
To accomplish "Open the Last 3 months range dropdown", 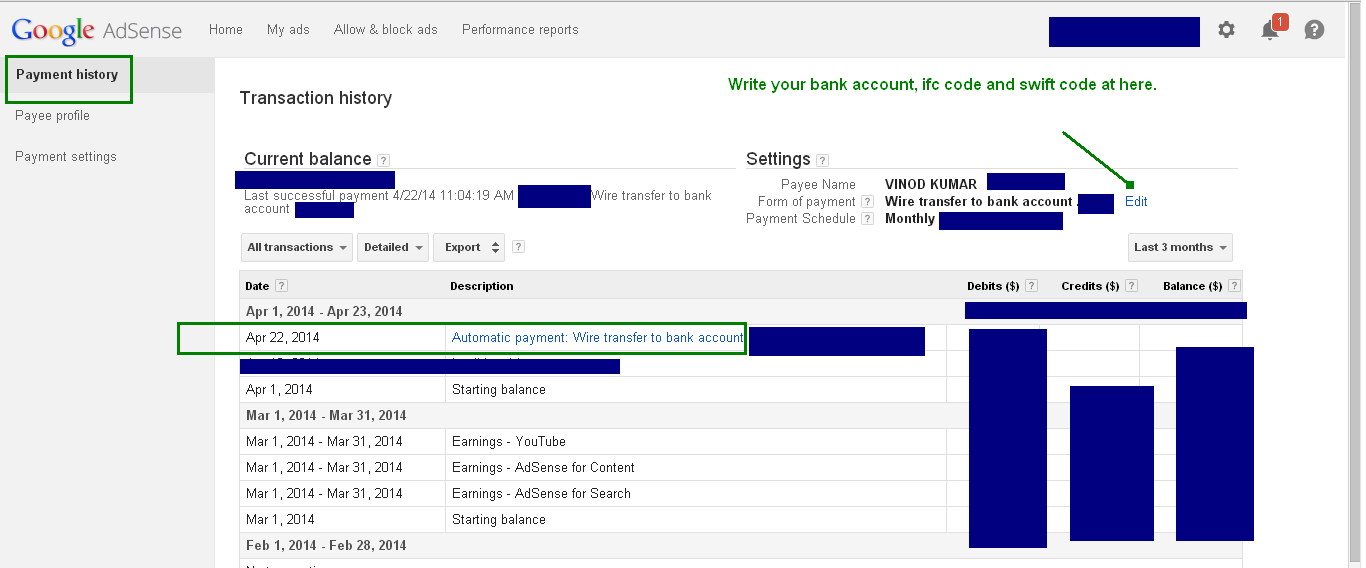I will 1180,247.
